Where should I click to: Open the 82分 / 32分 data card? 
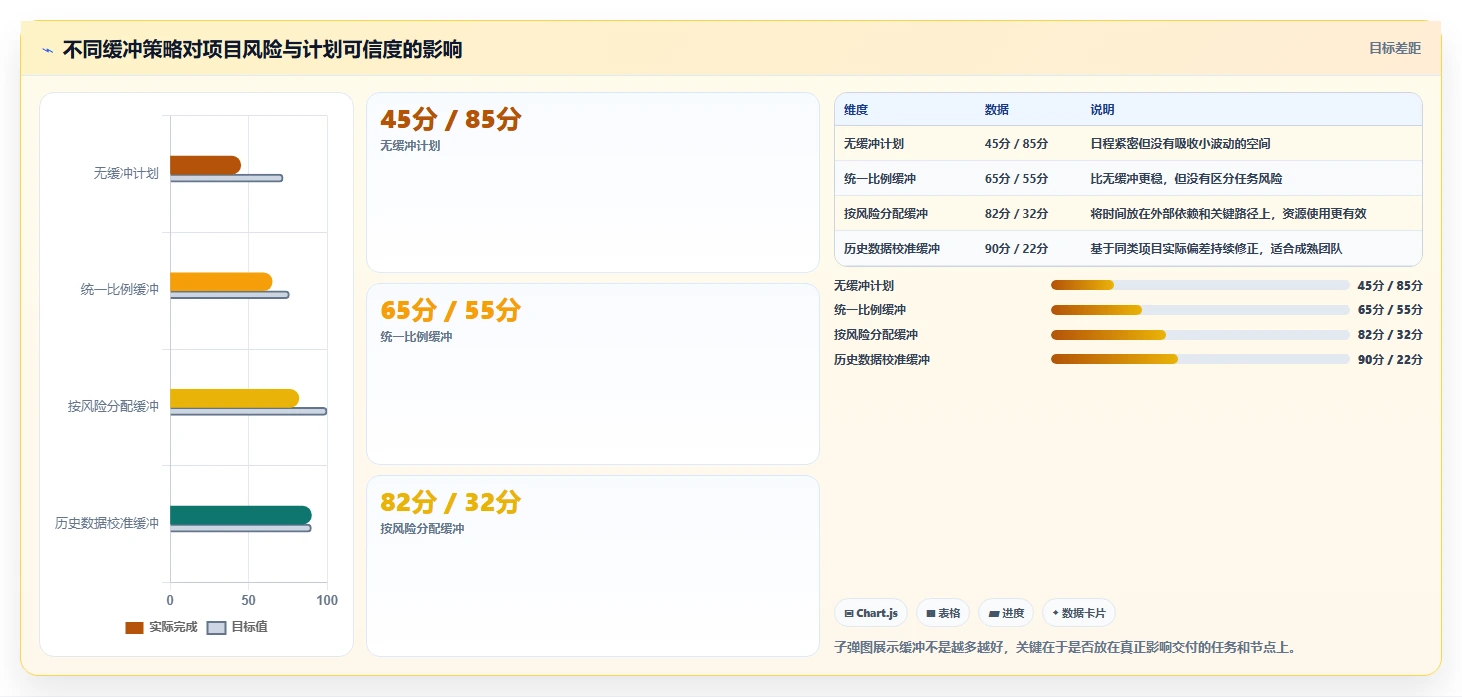(593, 566)
